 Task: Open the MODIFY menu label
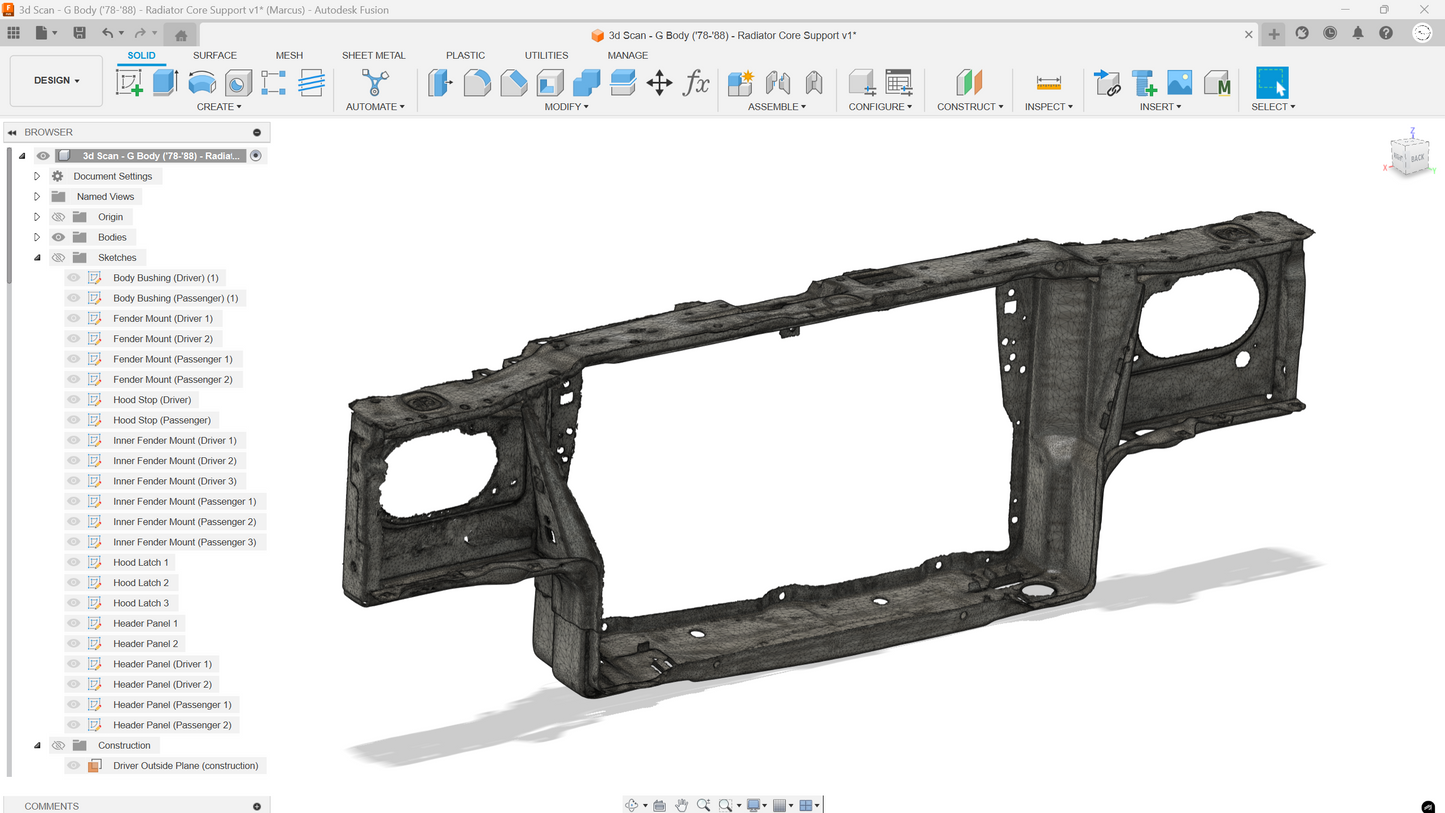[566, 107]
